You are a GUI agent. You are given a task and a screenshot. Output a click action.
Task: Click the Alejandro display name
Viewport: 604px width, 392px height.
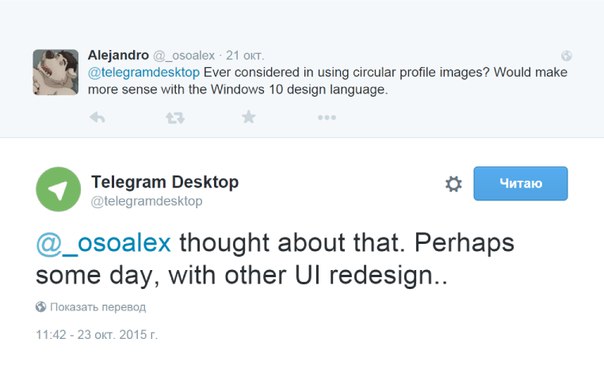(x=118, y=55)
